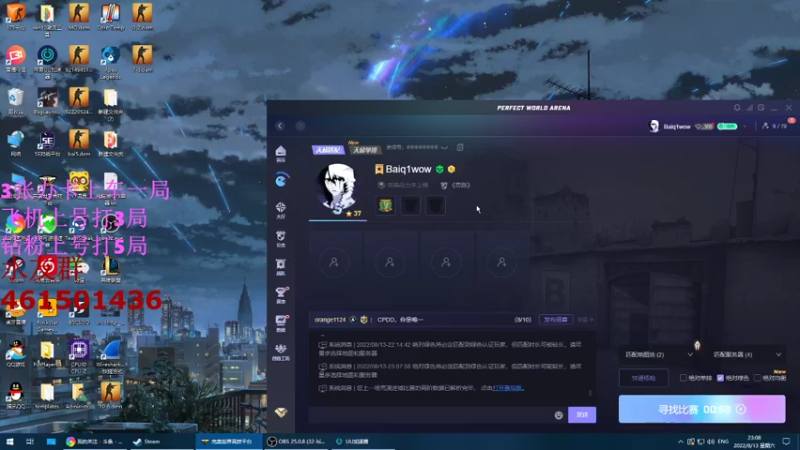Go back with the Arena back arrow
Image resolution: width=800 pixels, height=450 pixels.
(x=280, y=126)
